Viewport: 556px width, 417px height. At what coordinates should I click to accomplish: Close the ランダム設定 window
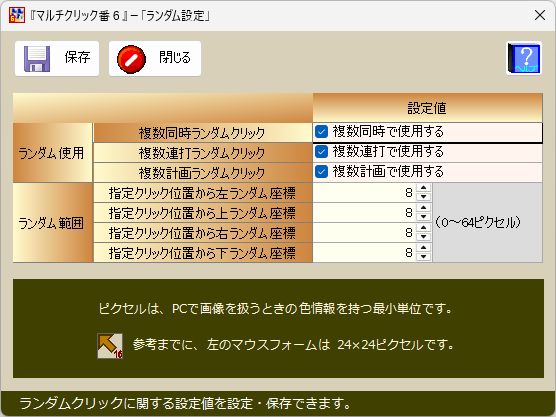[540, 15]
